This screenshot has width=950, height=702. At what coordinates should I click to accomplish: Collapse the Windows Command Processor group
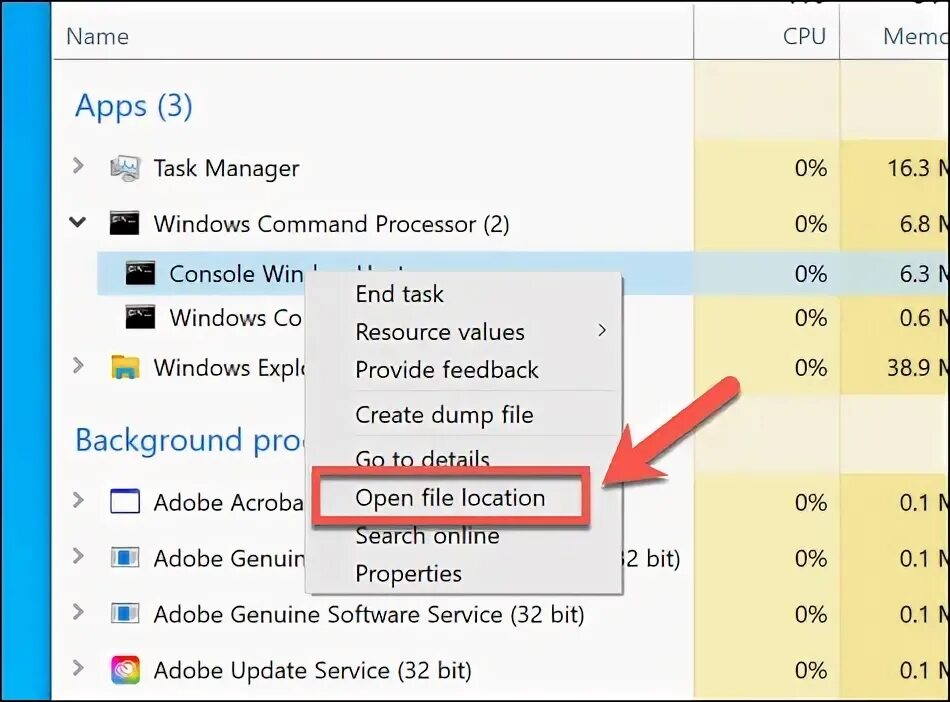coord(78,222)
